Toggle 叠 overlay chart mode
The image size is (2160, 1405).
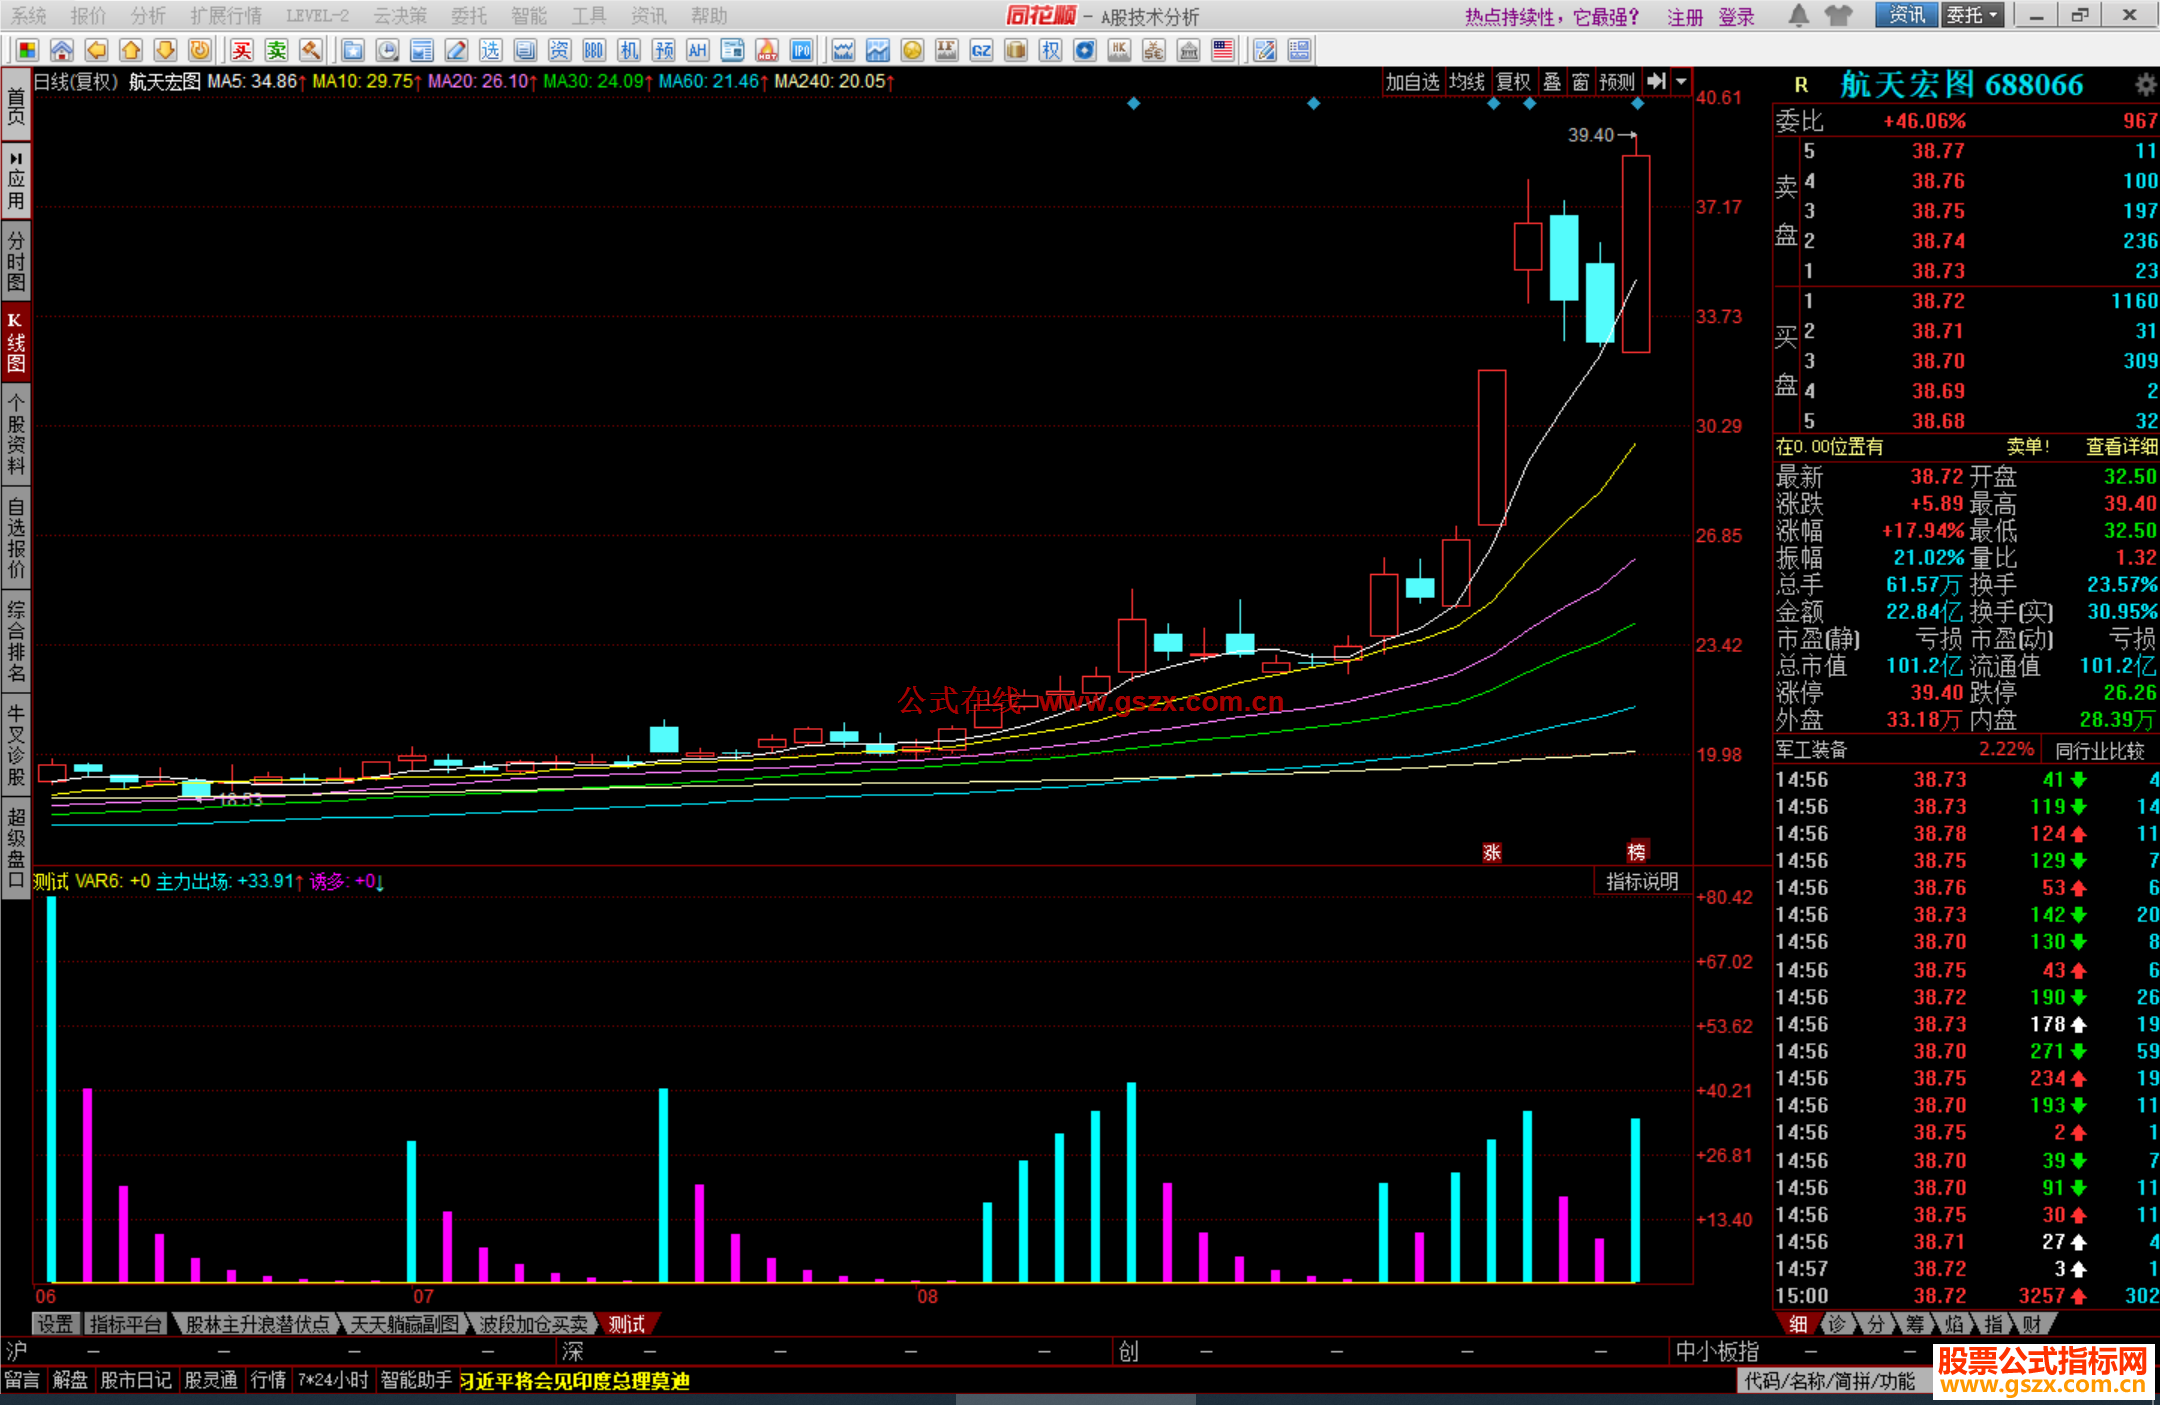[x=1552, y=82]
